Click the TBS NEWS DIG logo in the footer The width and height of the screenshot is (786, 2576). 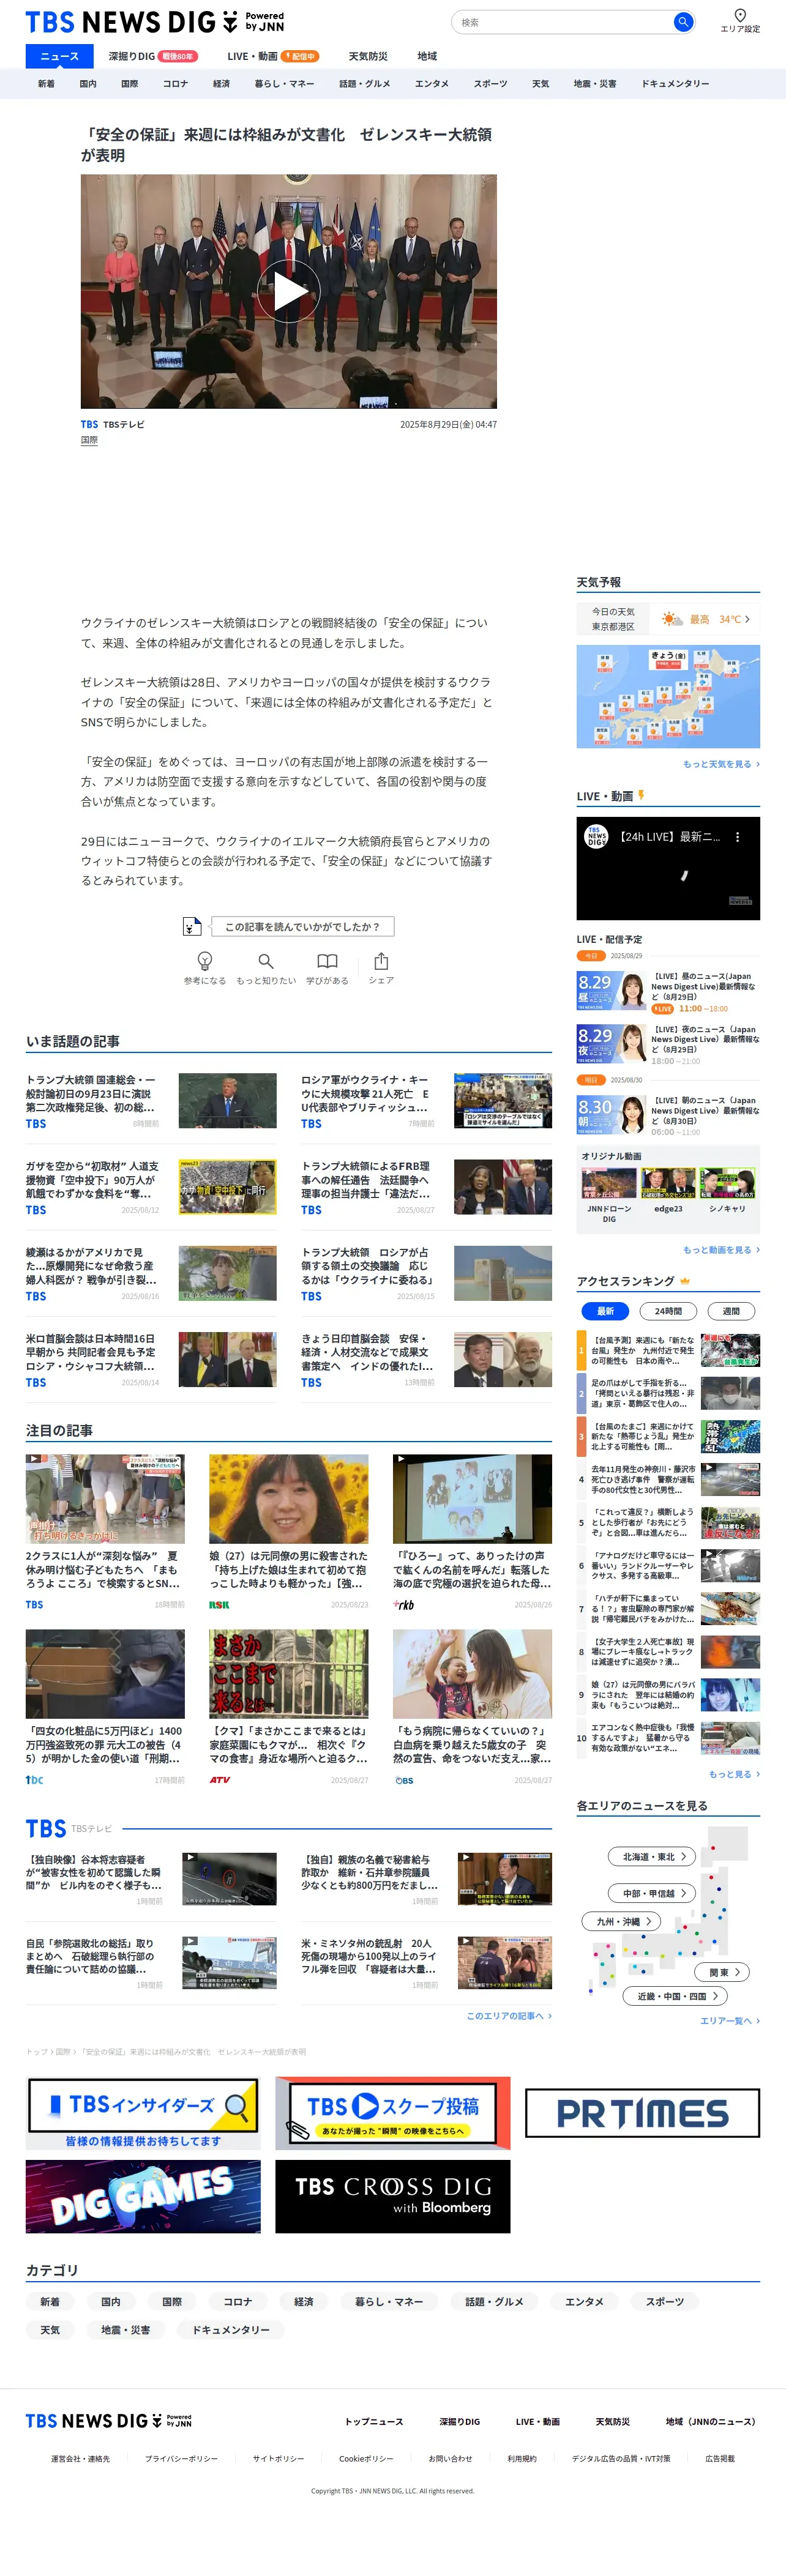(x=109, y=2421)
